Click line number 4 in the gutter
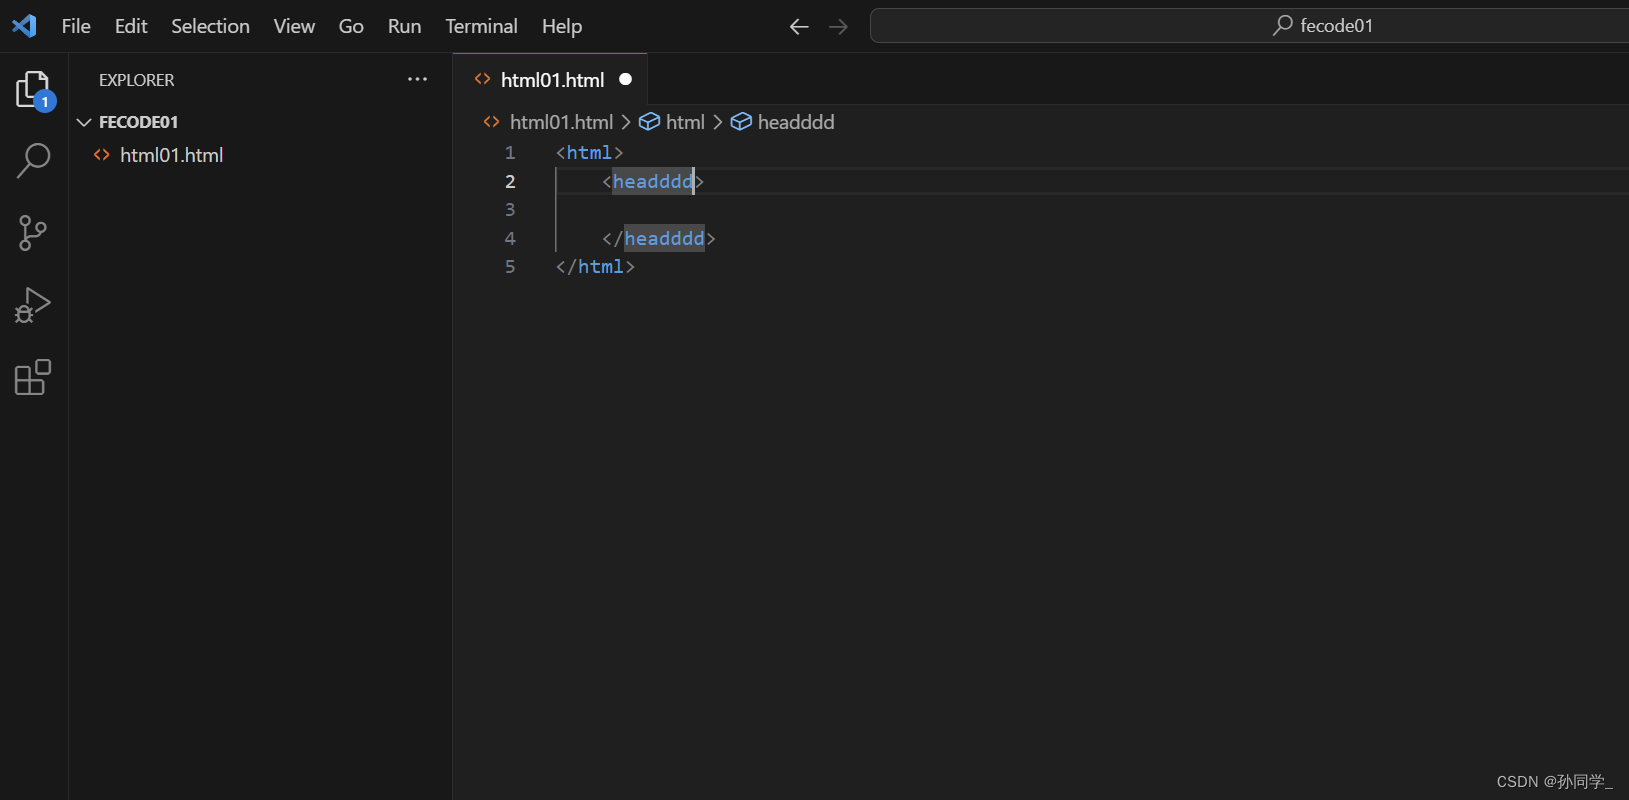This screenshot has width=1629, height=800. pos(510,239)
